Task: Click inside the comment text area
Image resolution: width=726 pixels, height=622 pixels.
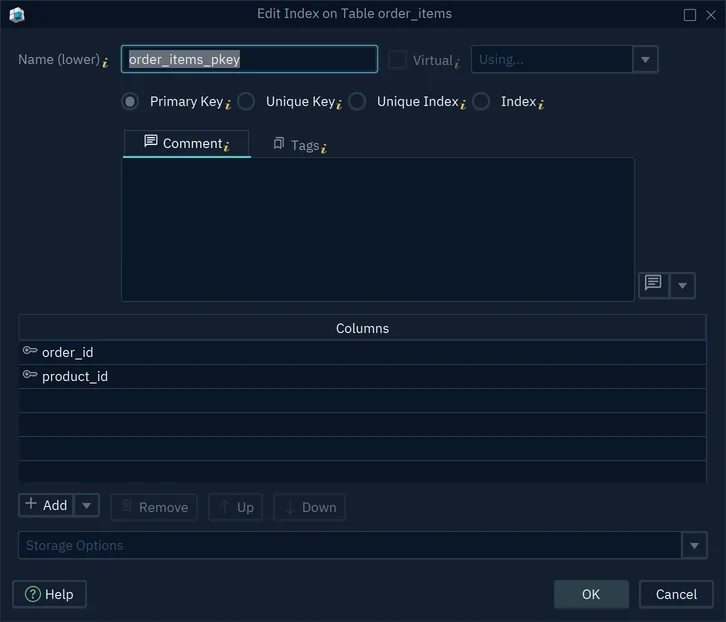Action: [x=378, y=230]
